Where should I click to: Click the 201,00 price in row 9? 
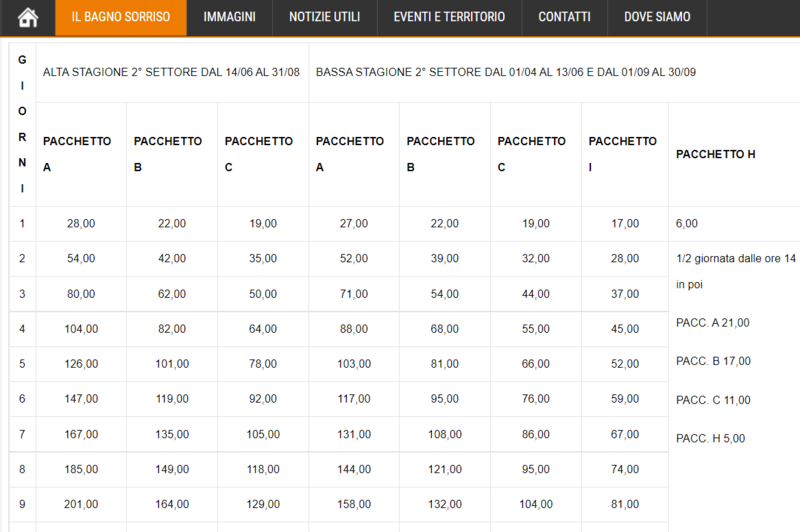(x=81, y=504)
